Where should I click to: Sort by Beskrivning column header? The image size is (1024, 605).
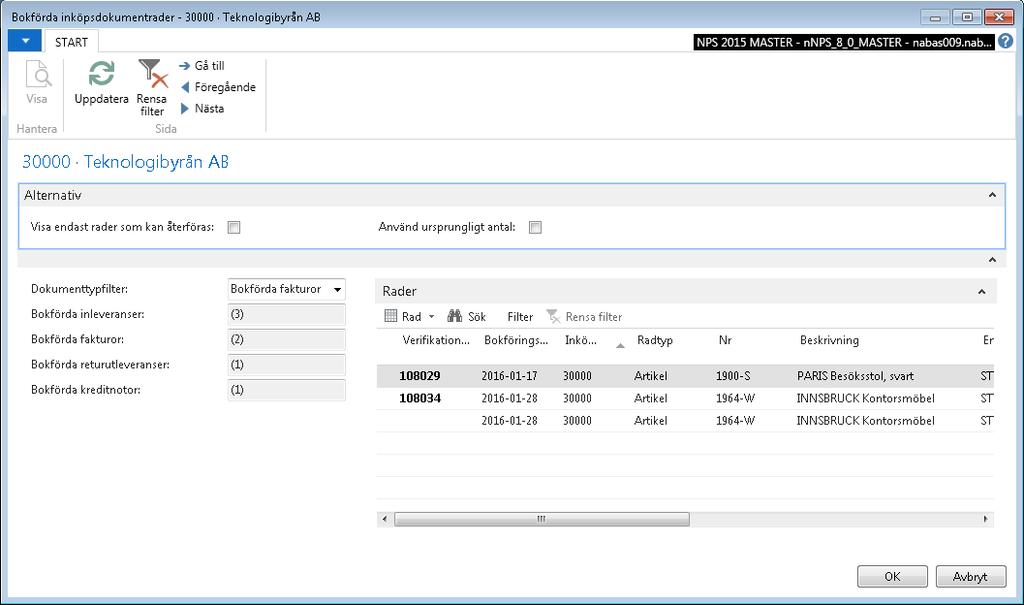pos(829,340)
